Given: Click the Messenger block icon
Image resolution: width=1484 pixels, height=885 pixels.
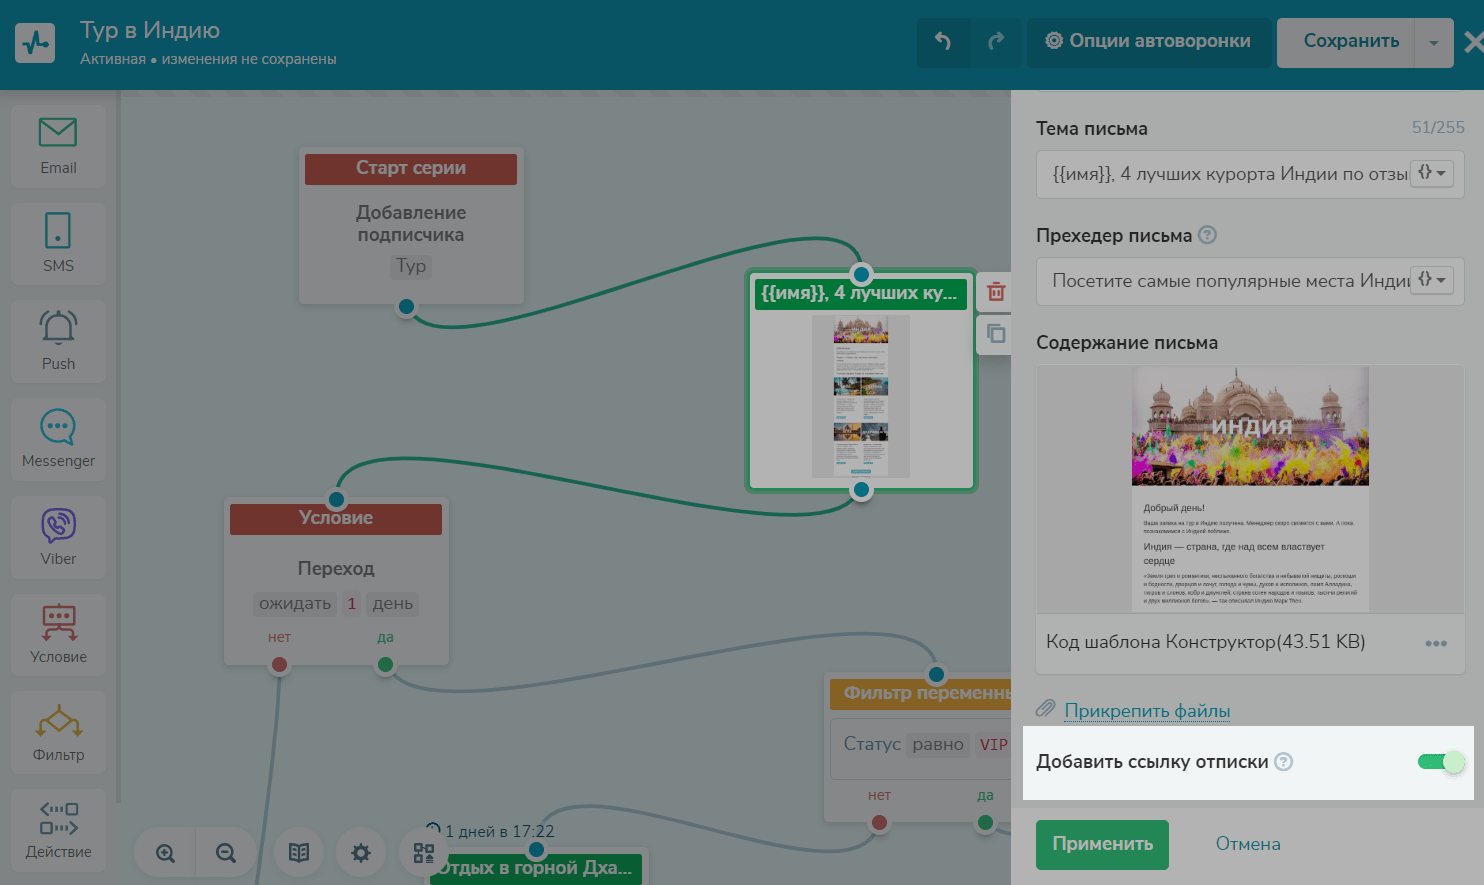Looking at the screenshot, I should pyautogui.click(x=58, y=438).
